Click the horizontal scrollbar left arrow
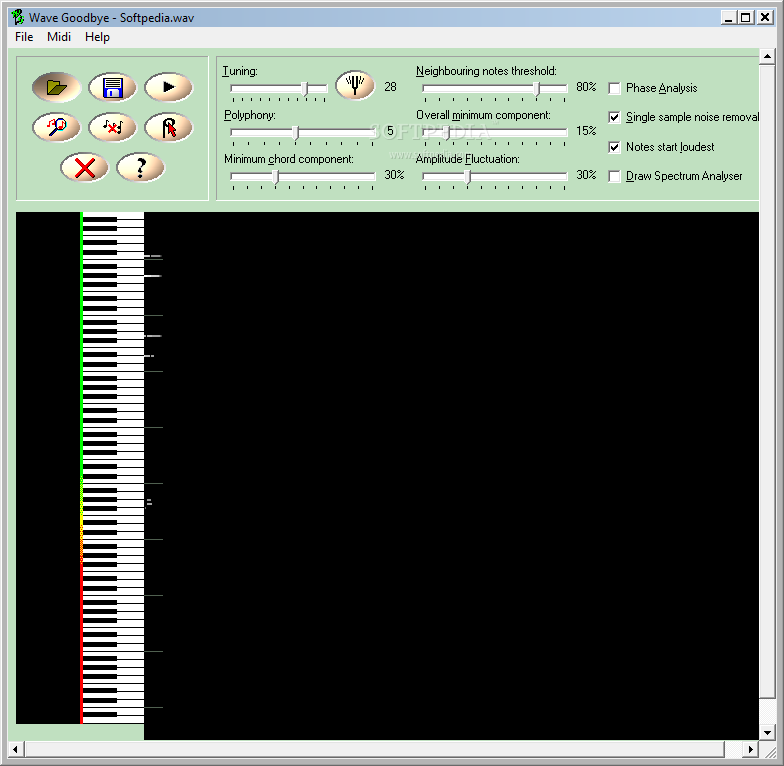Screen dimensions: 784x766 tap(16, 749)
